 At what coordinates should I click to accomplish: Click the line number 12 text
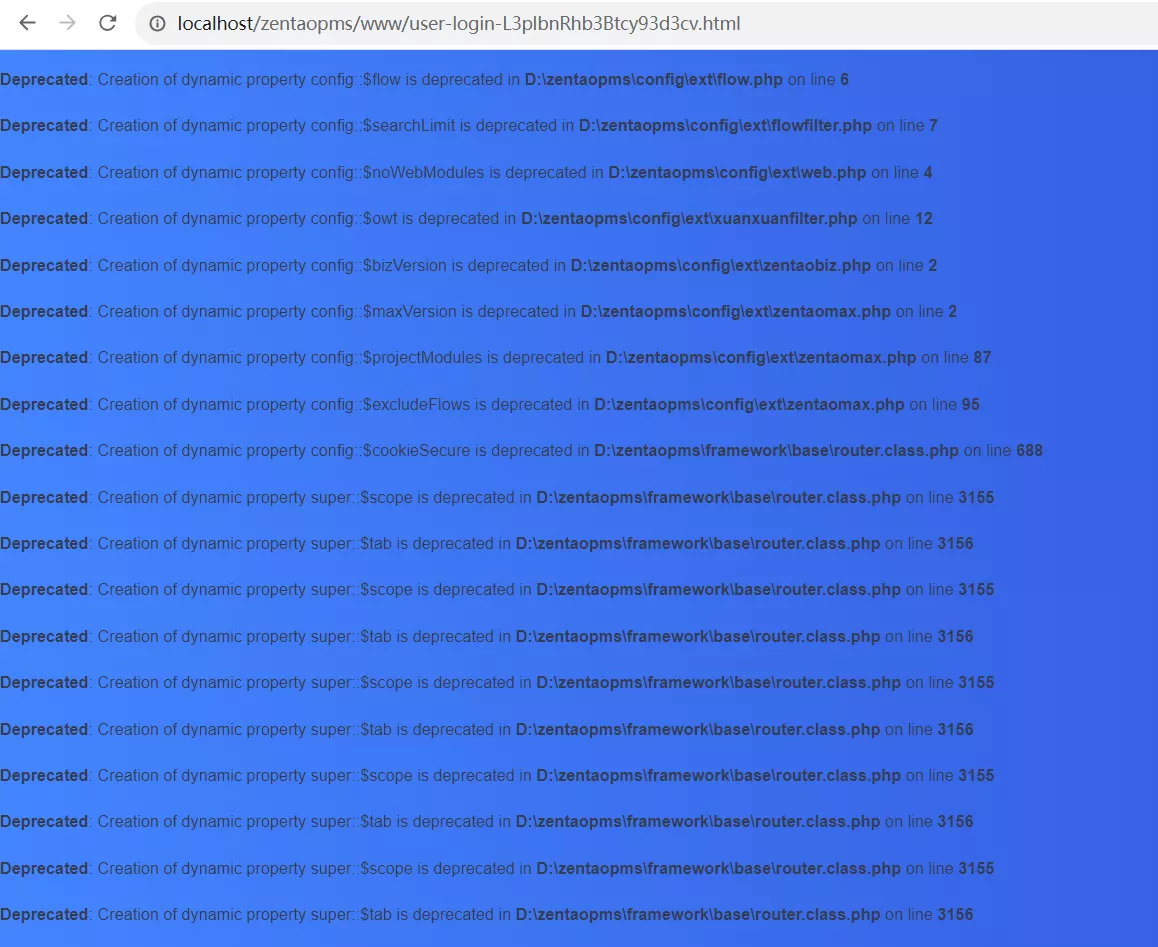[x=924, y=219]
